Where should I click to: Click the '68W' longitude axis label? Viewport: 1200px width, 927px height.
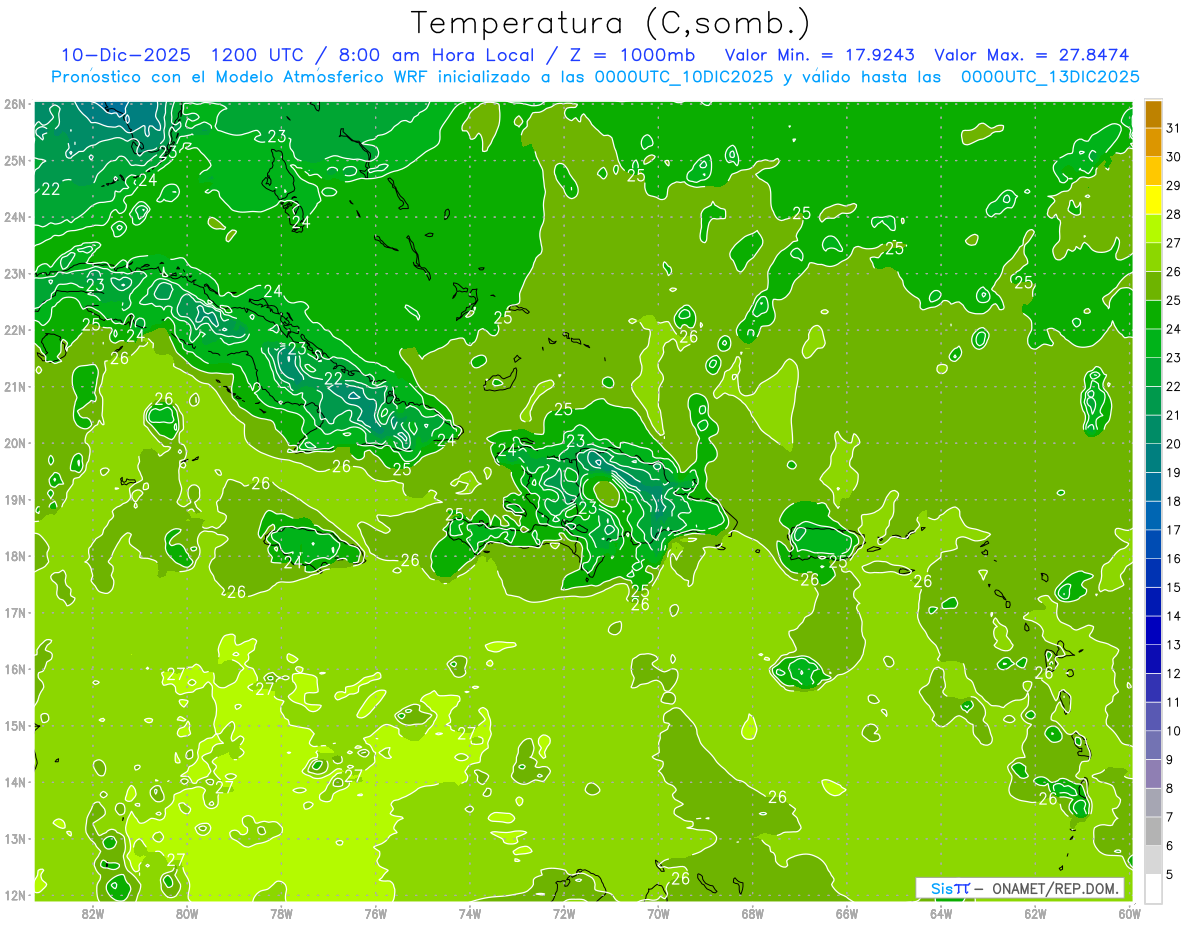pos(752,913)
